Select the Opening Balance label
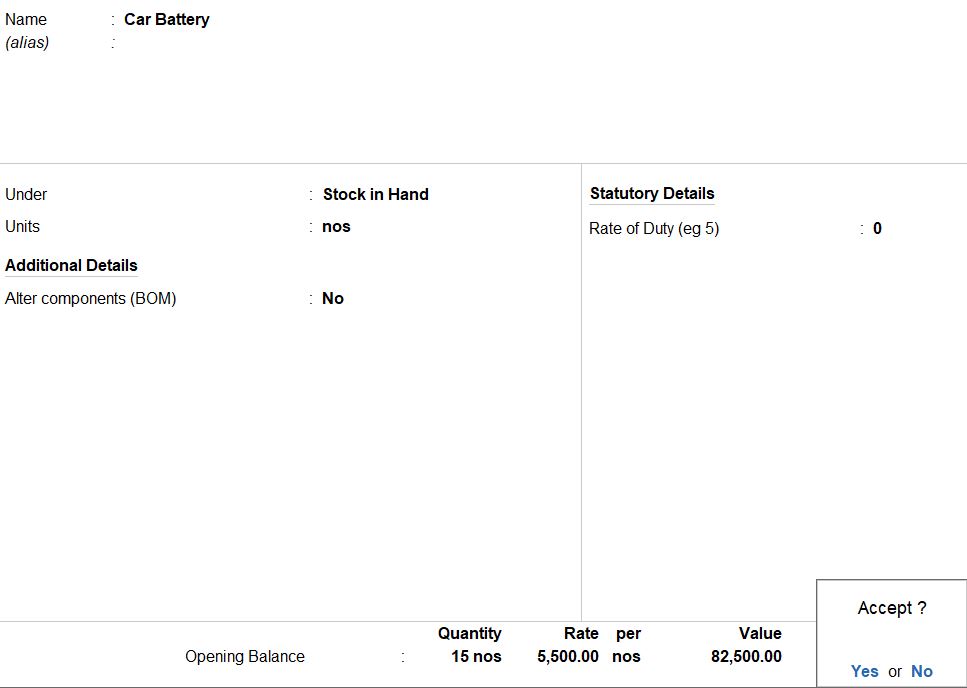 245,657
